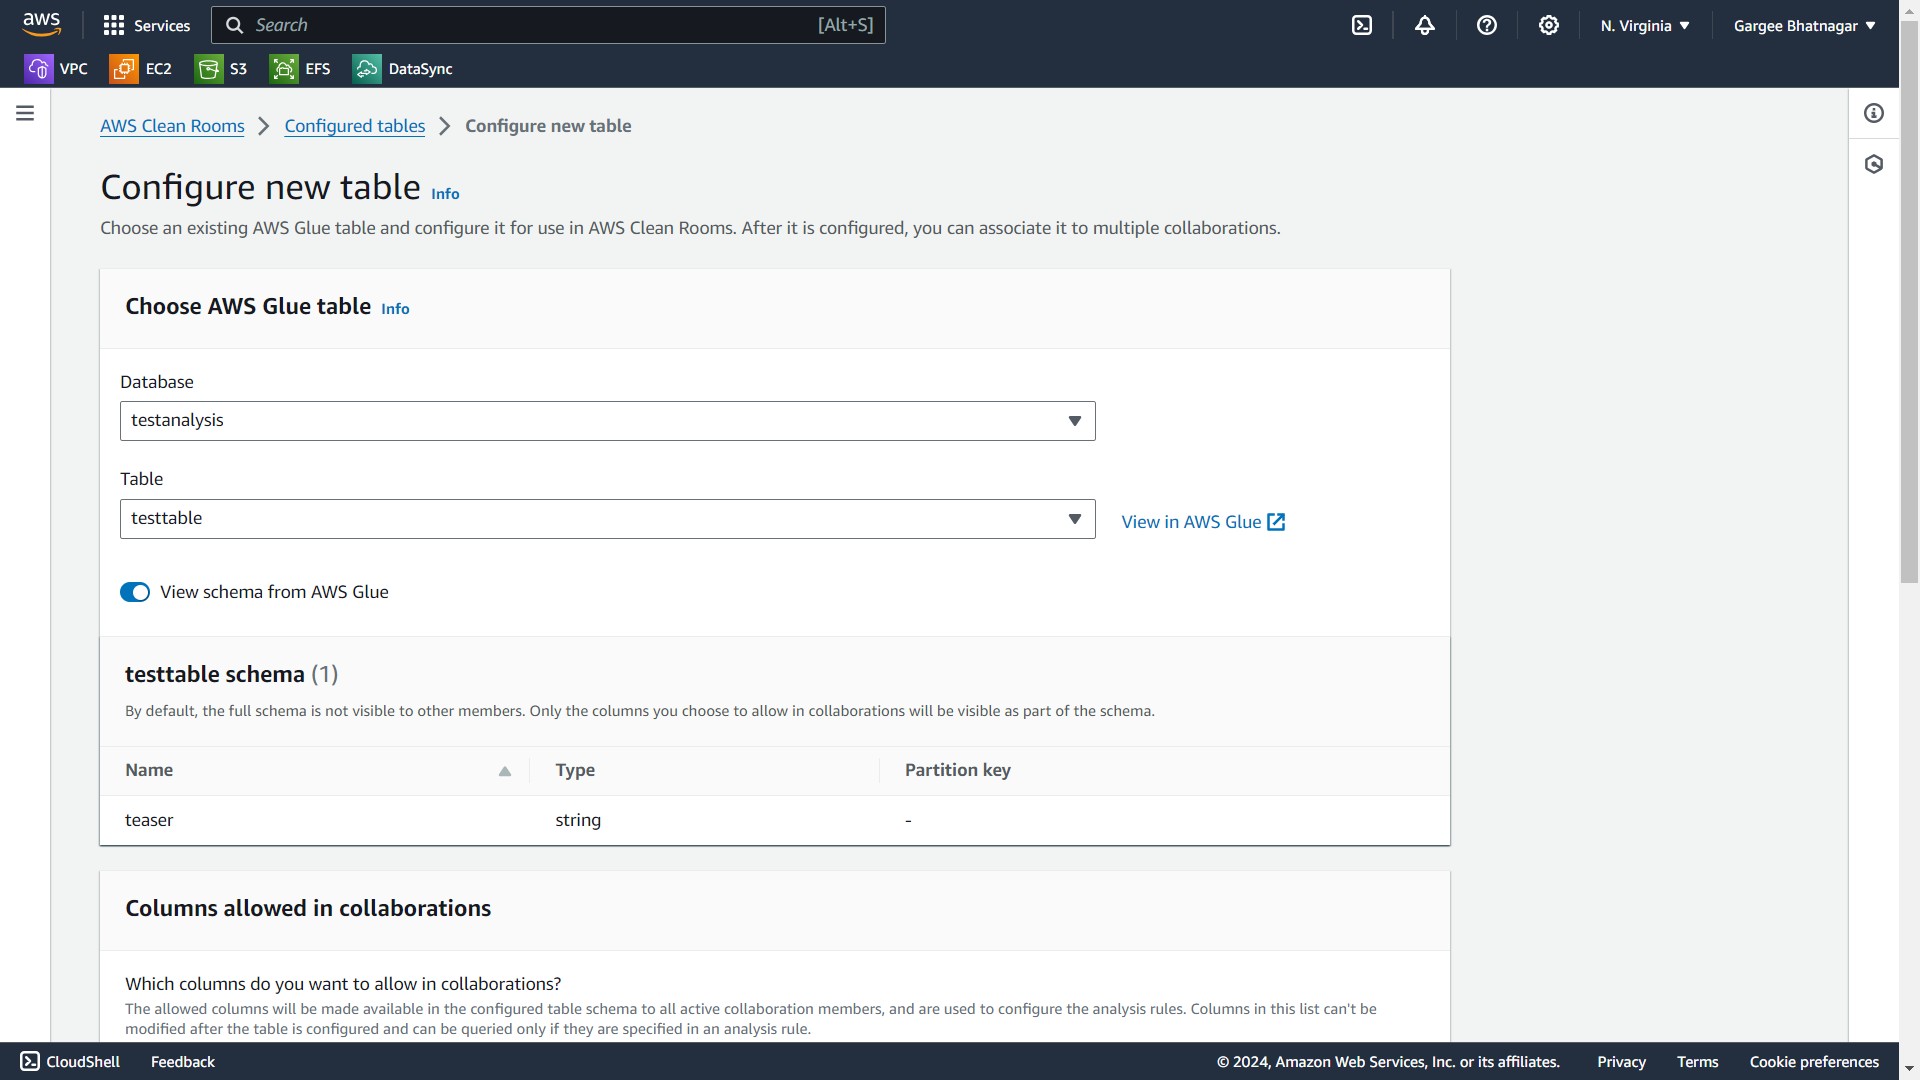1920x1080 pixels.
Task: Open the EFS service shortcut
Action: tap(300, 69)
